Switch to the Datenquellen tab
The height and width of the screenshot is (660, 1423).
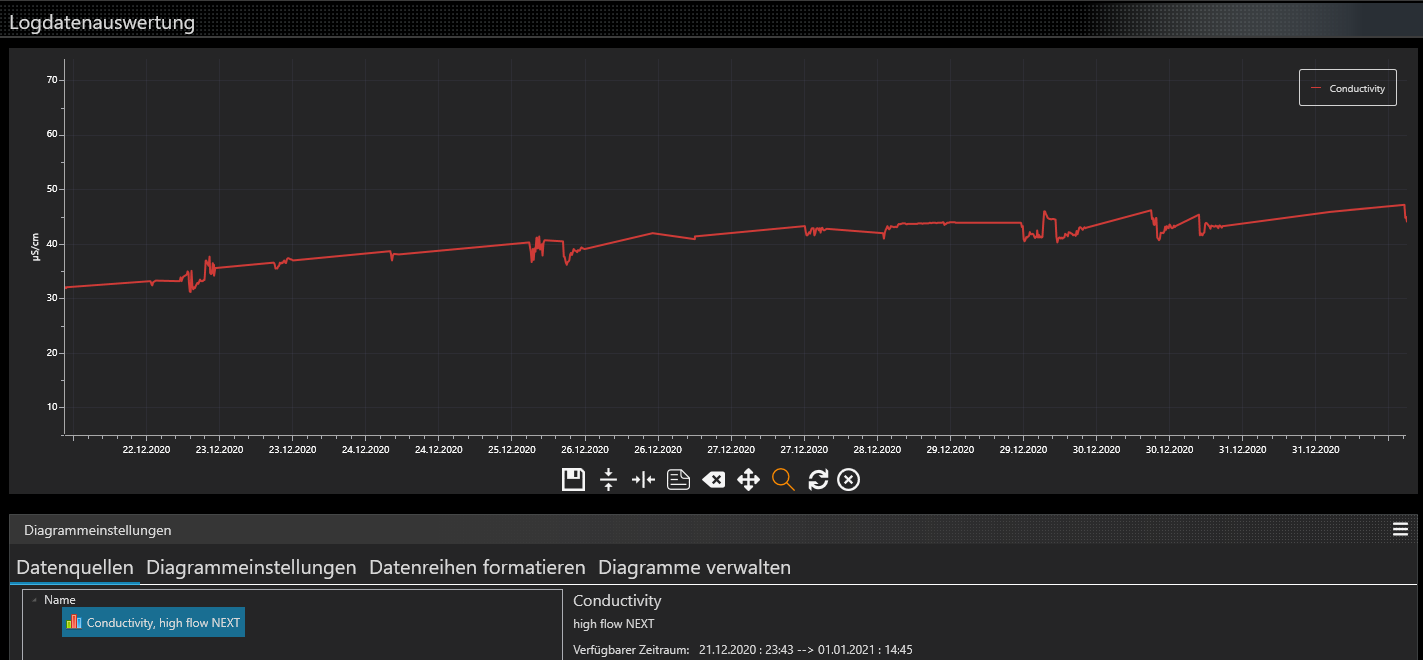(x=75, y=568)
